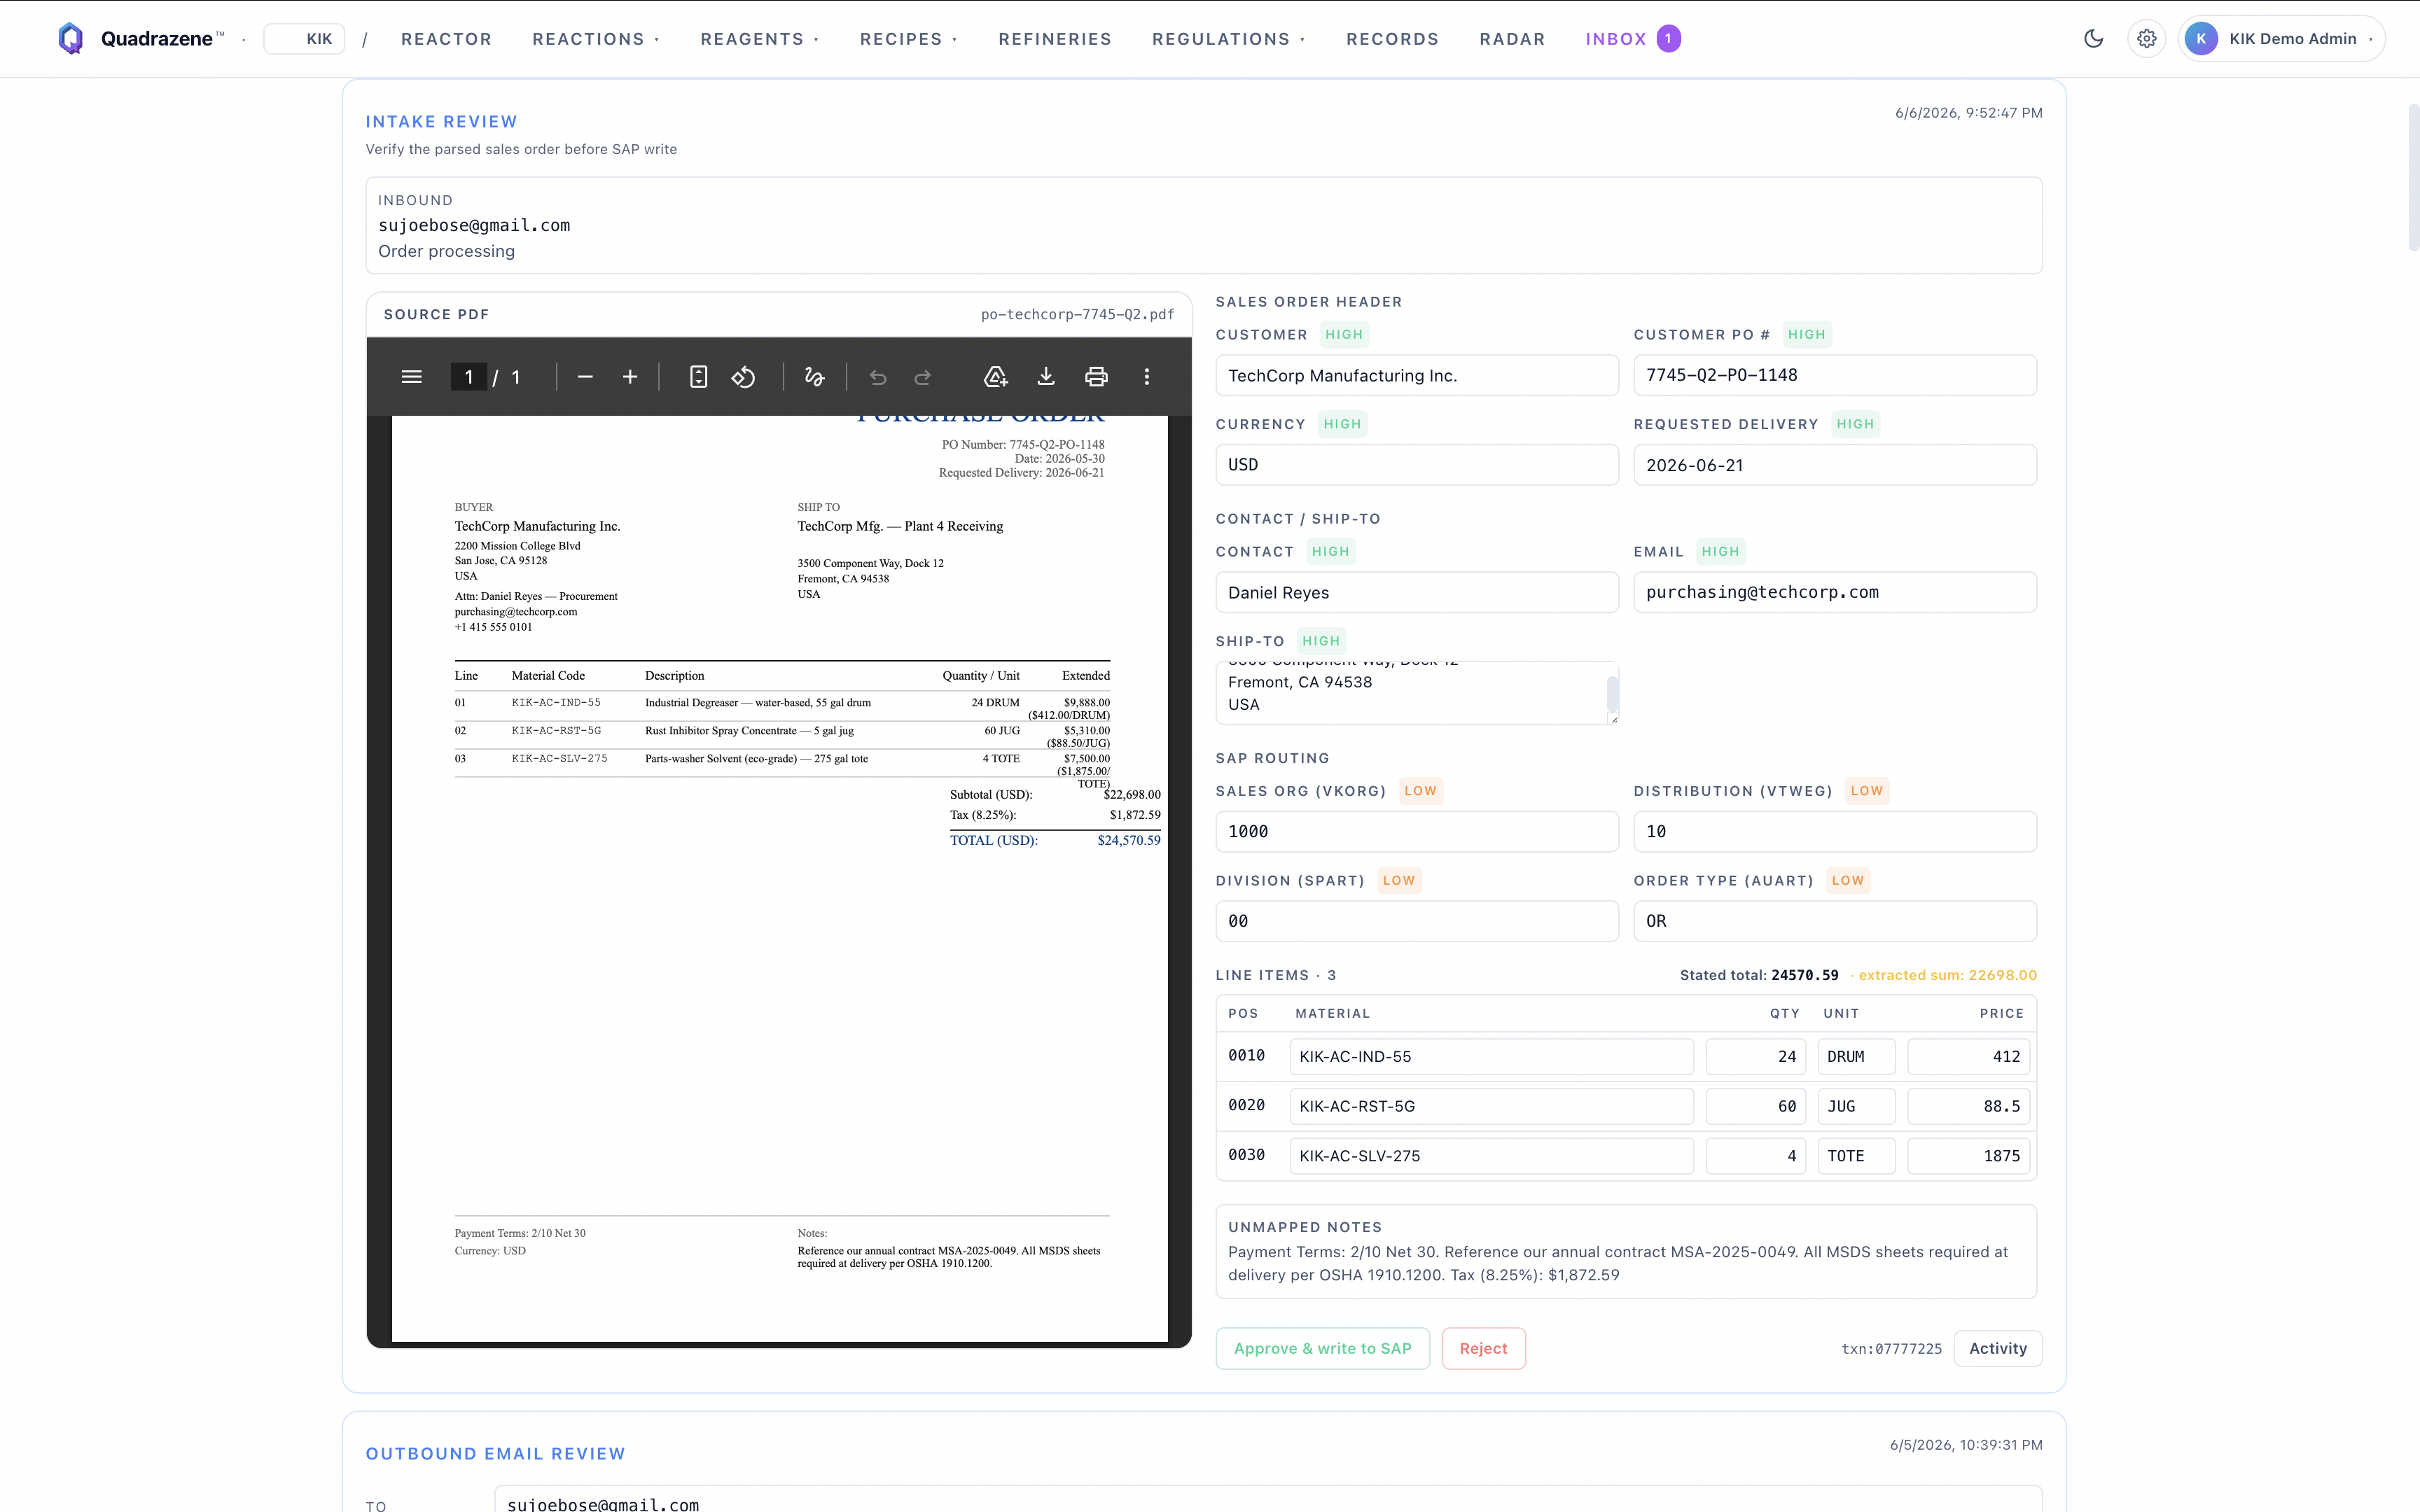Click the inbox notification count badge
Screen dimensions: 2420x1512
click(x=1668, y=38)
